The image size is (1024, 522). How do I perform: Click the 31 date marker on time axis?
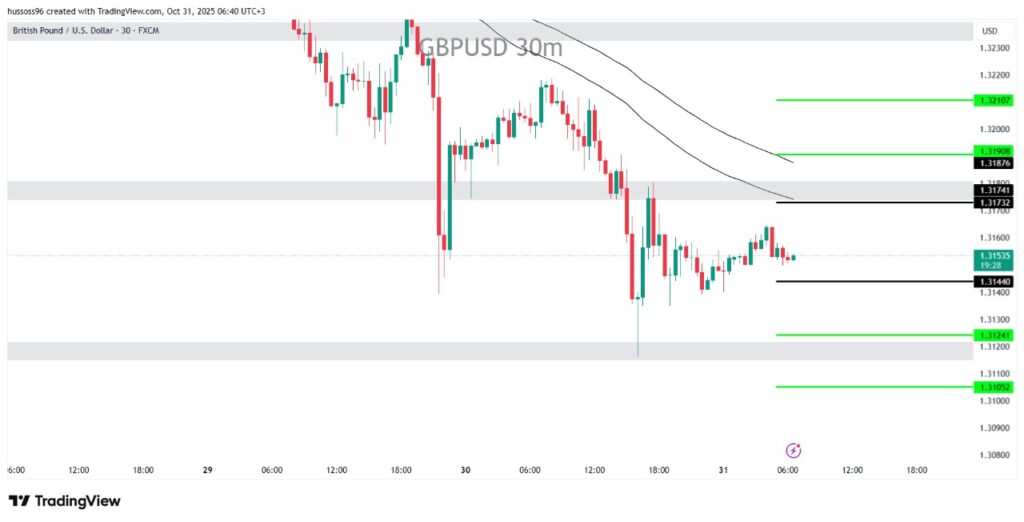724,470
